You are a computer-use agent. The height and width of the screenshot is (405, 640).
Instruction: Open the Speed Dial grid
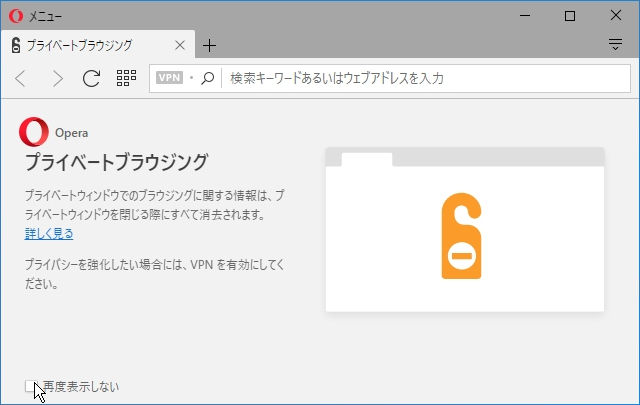point(126,78)
